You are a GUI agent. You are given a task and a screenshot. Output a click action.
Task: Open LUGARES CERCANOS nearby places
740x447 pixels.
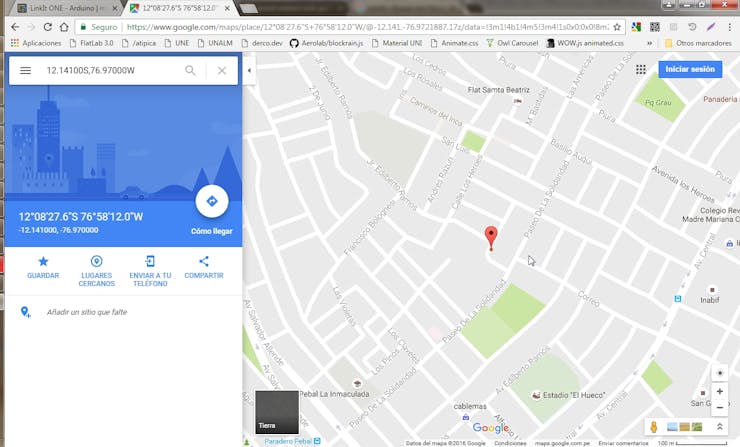pos(96,271)
